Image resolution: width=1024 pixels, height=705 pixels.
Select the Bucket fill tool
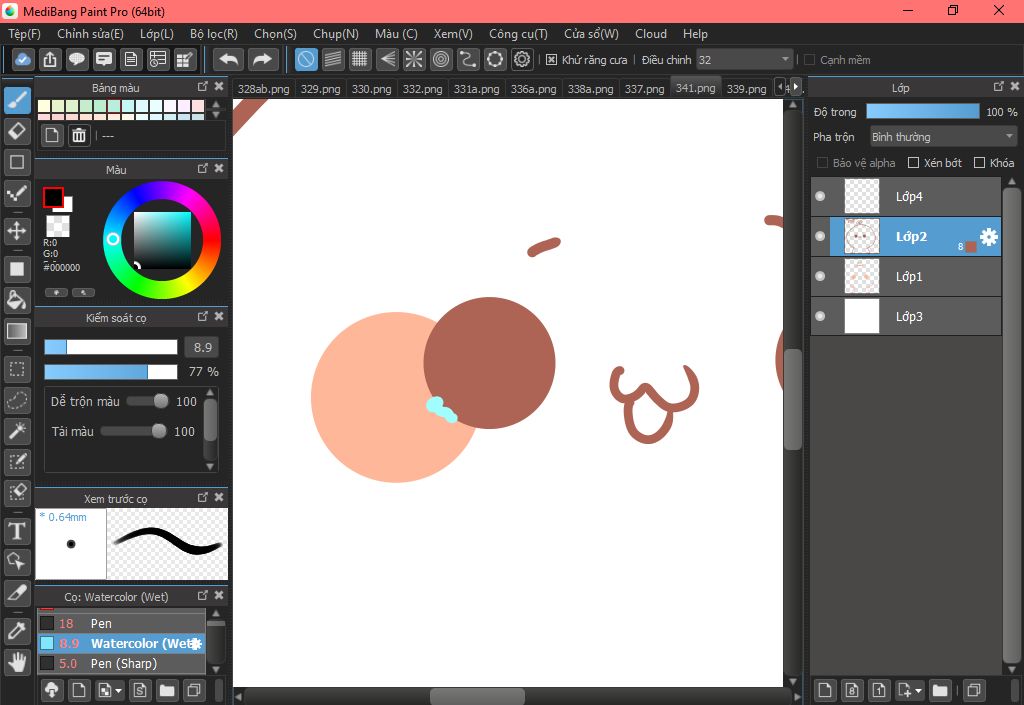coord(17,300)
